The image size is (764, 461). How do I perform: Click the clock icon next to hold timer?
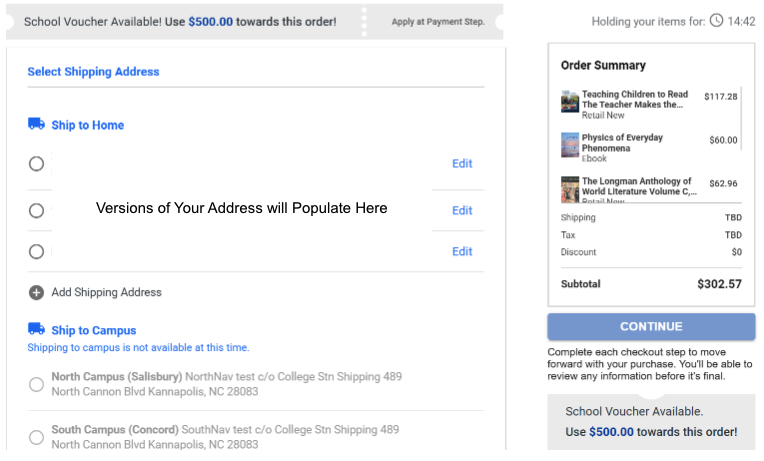click(x=716, y=20)
